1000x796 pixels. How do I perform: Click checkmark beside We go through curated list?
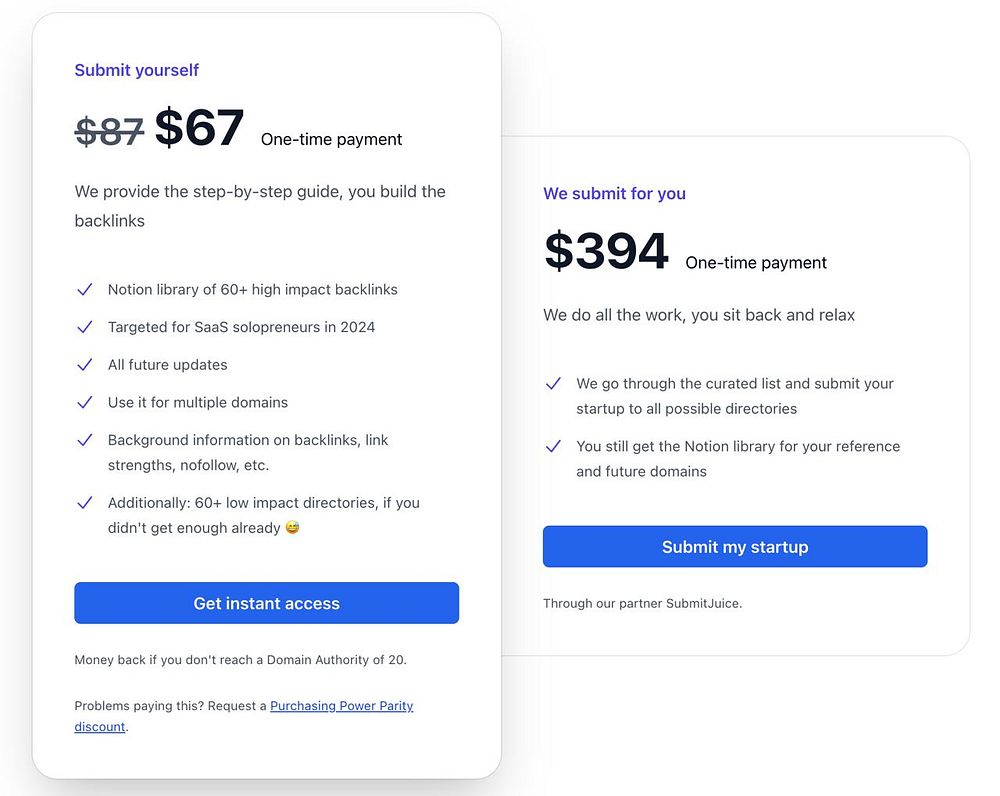tap(553, 384)
